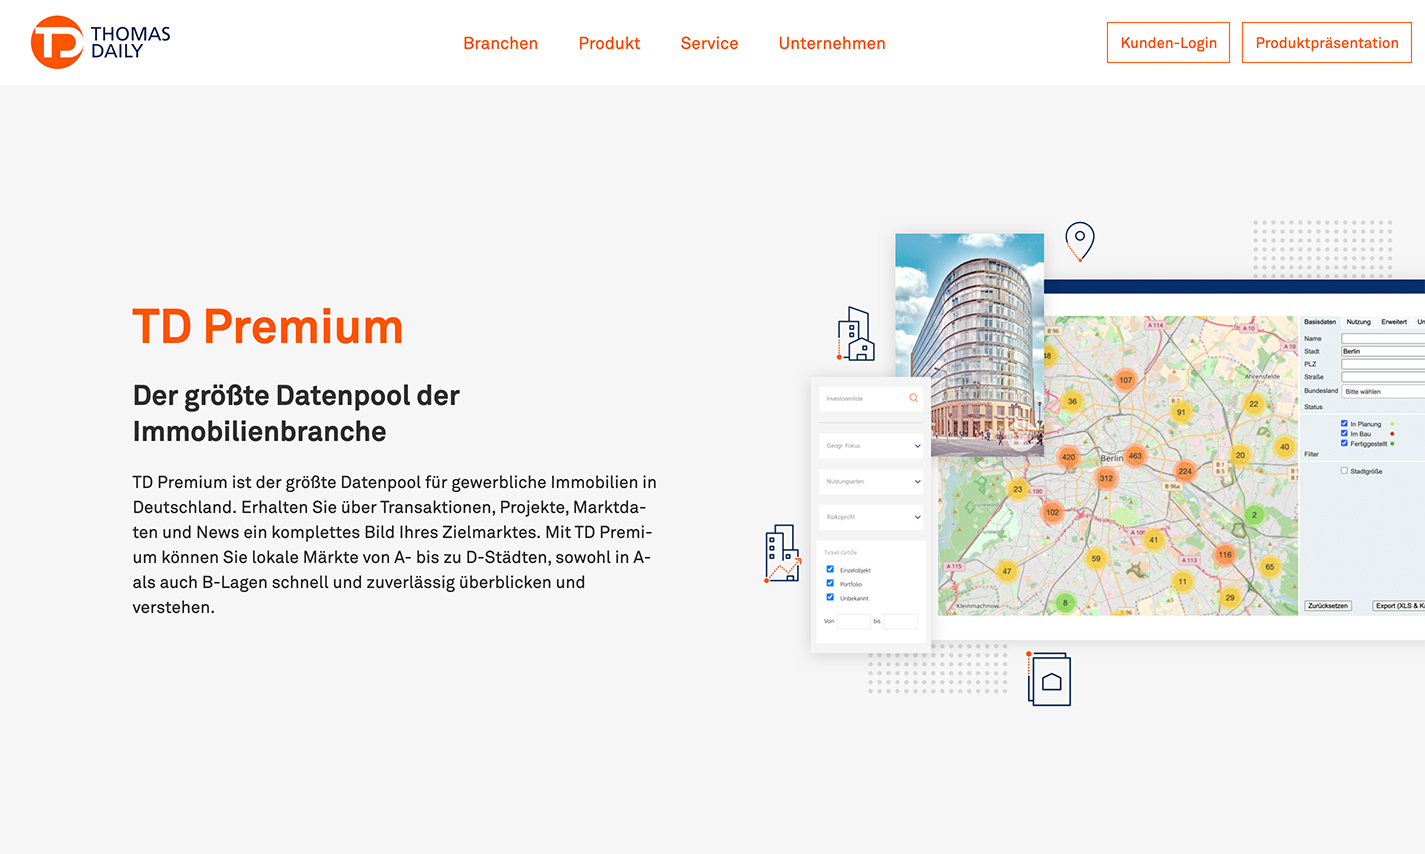Open the Produkt menu
1425x854 pixels.
point(609,43)
